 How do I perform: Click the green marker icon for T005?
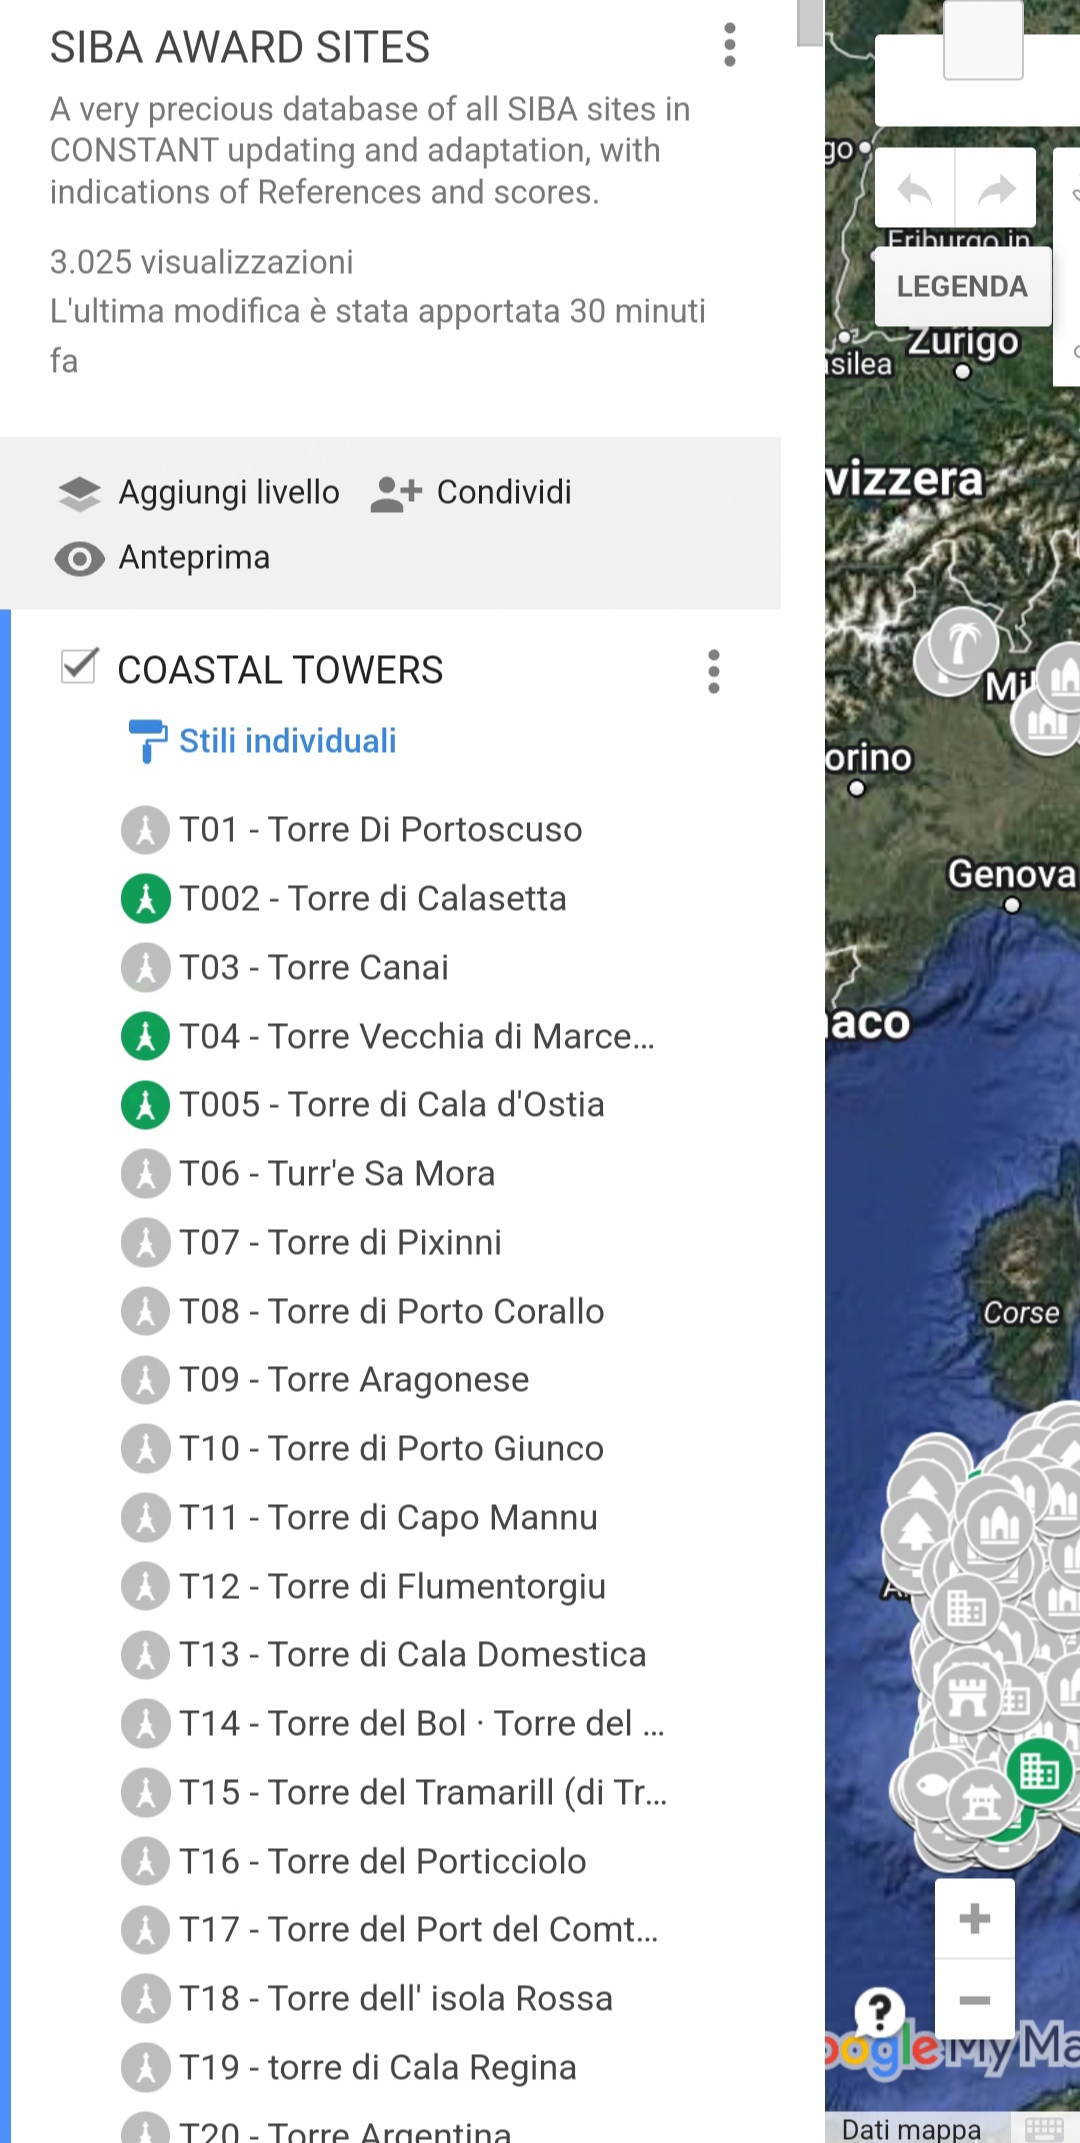pos(146,1105)
